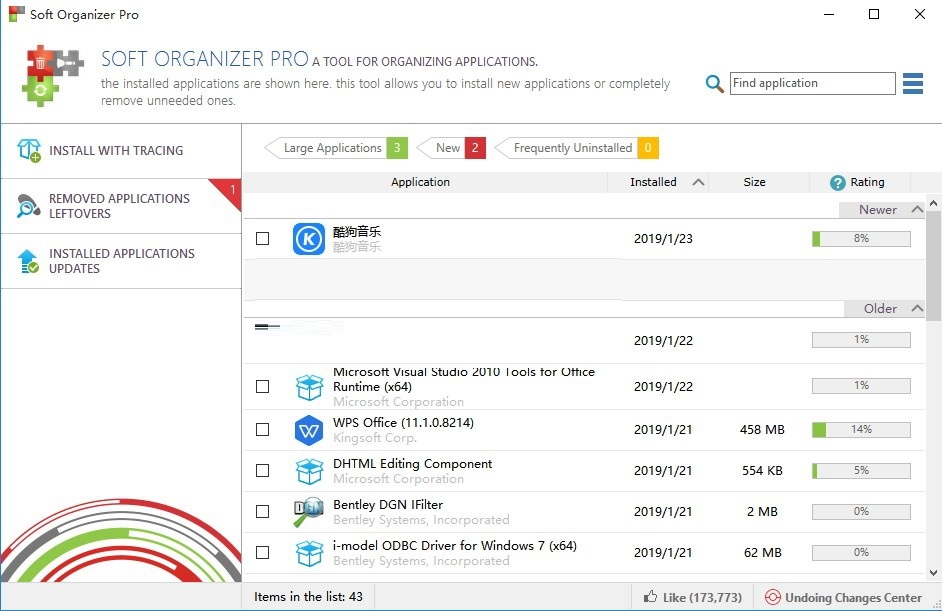Click the Removed Applications Leftovers icon
This screenshot has width=942, height=611.
coord(28,205)
